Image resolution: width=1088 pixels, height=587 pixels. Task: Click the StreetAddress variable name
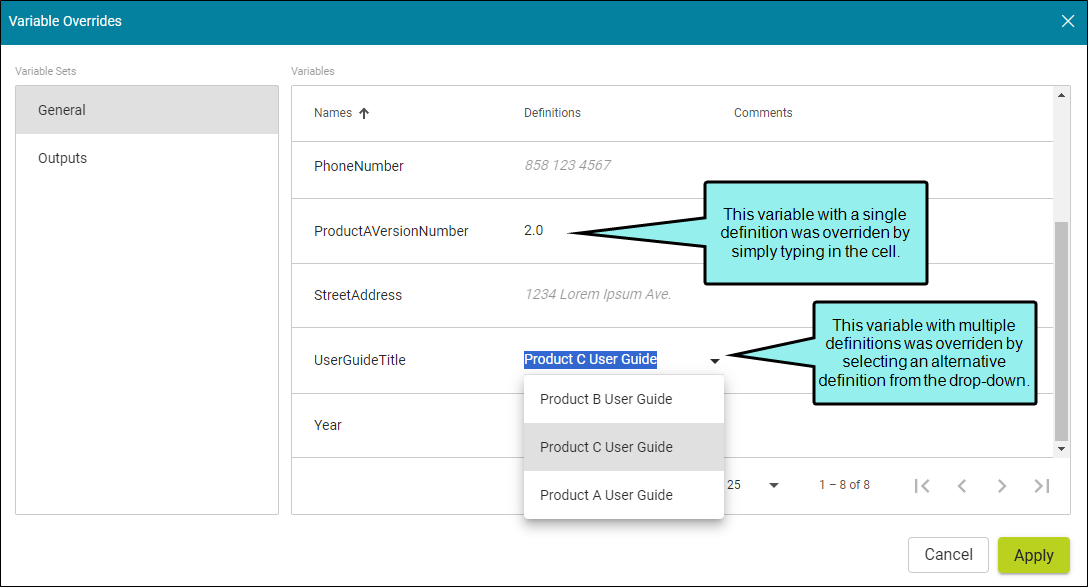(357, 295)
